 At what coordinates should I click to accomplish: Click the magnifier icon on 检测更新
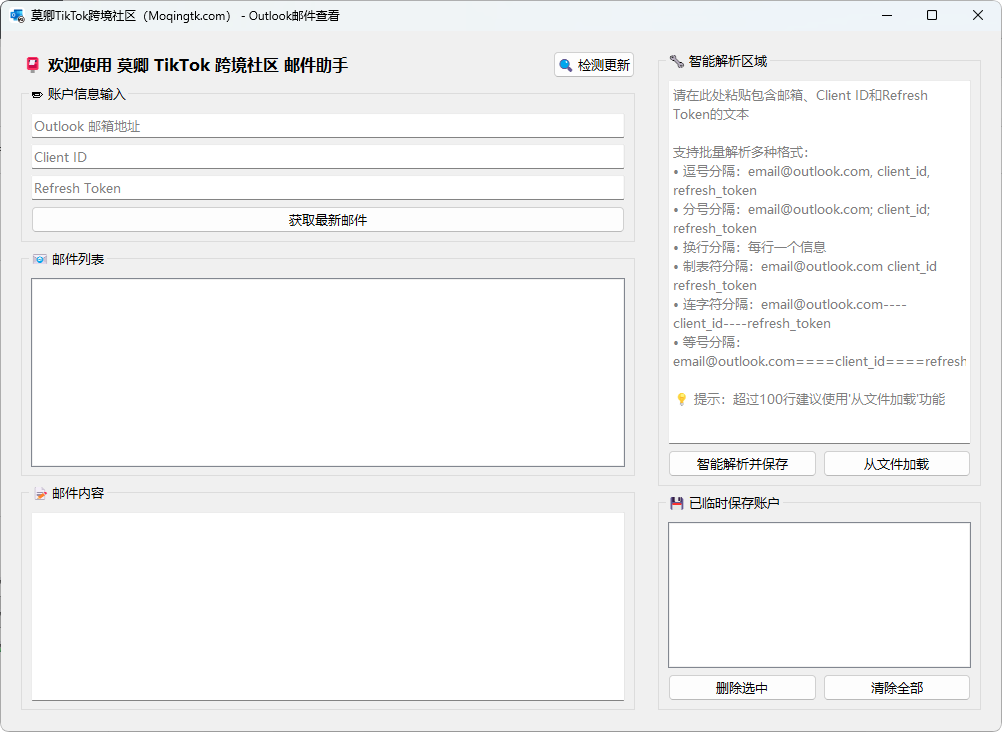[x=566, y=65]
